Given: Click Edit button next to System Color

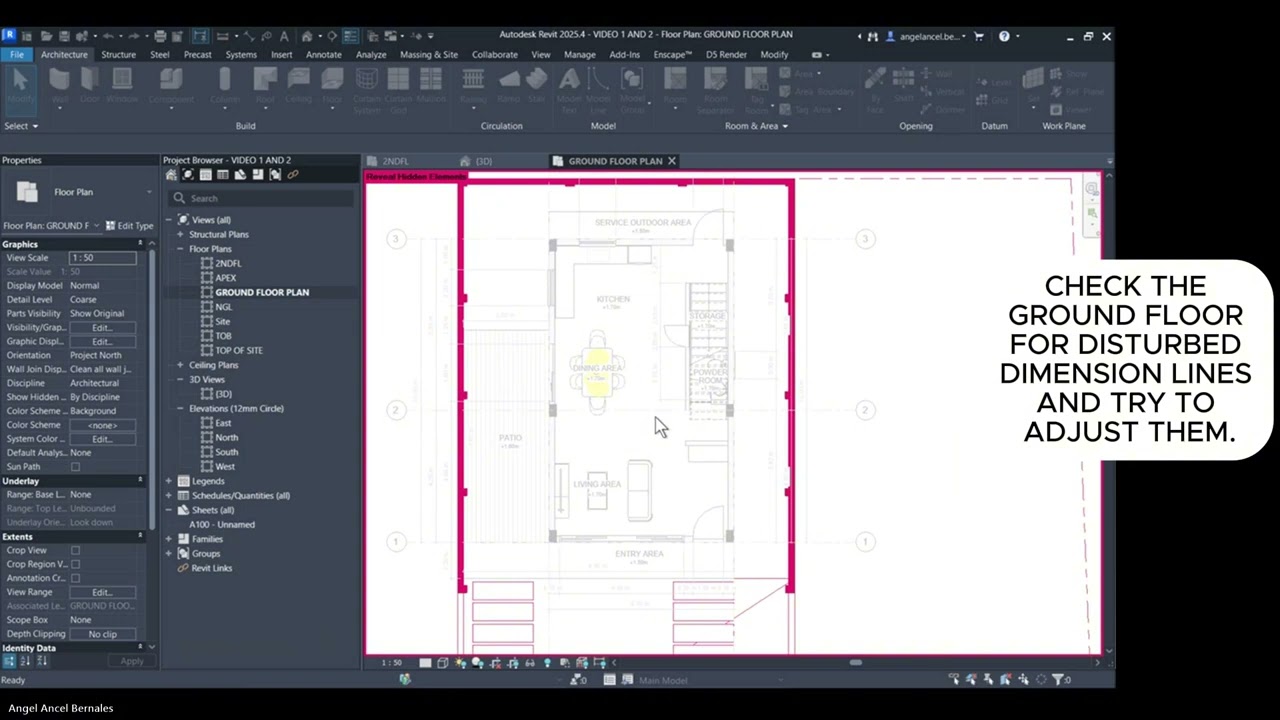Looking at the screenshot, I should (102, 439).
